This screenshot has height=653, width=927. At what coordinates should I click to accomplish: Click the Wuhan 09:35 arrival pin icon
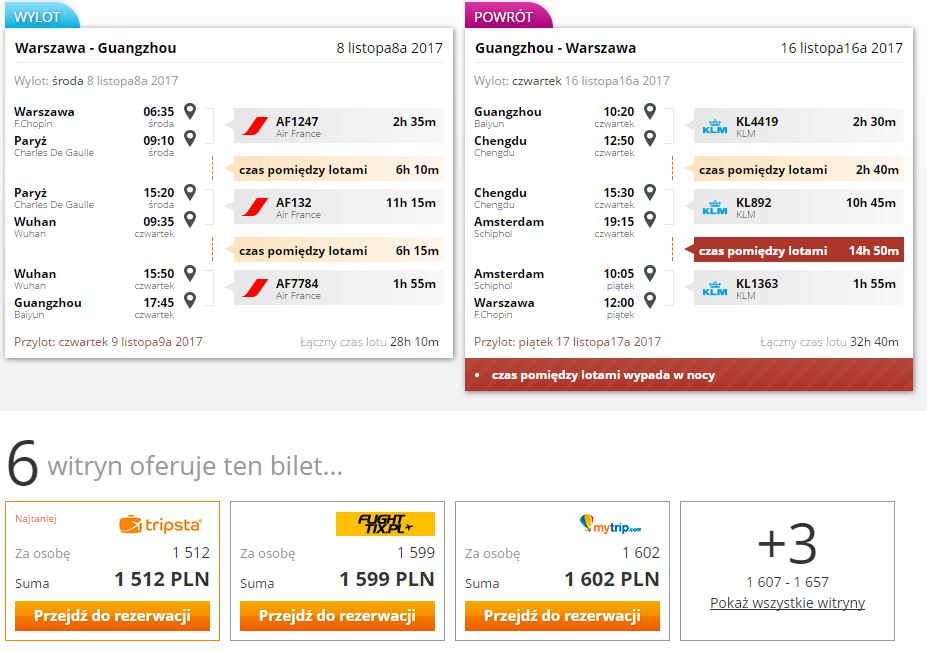[x=190, y=219]
